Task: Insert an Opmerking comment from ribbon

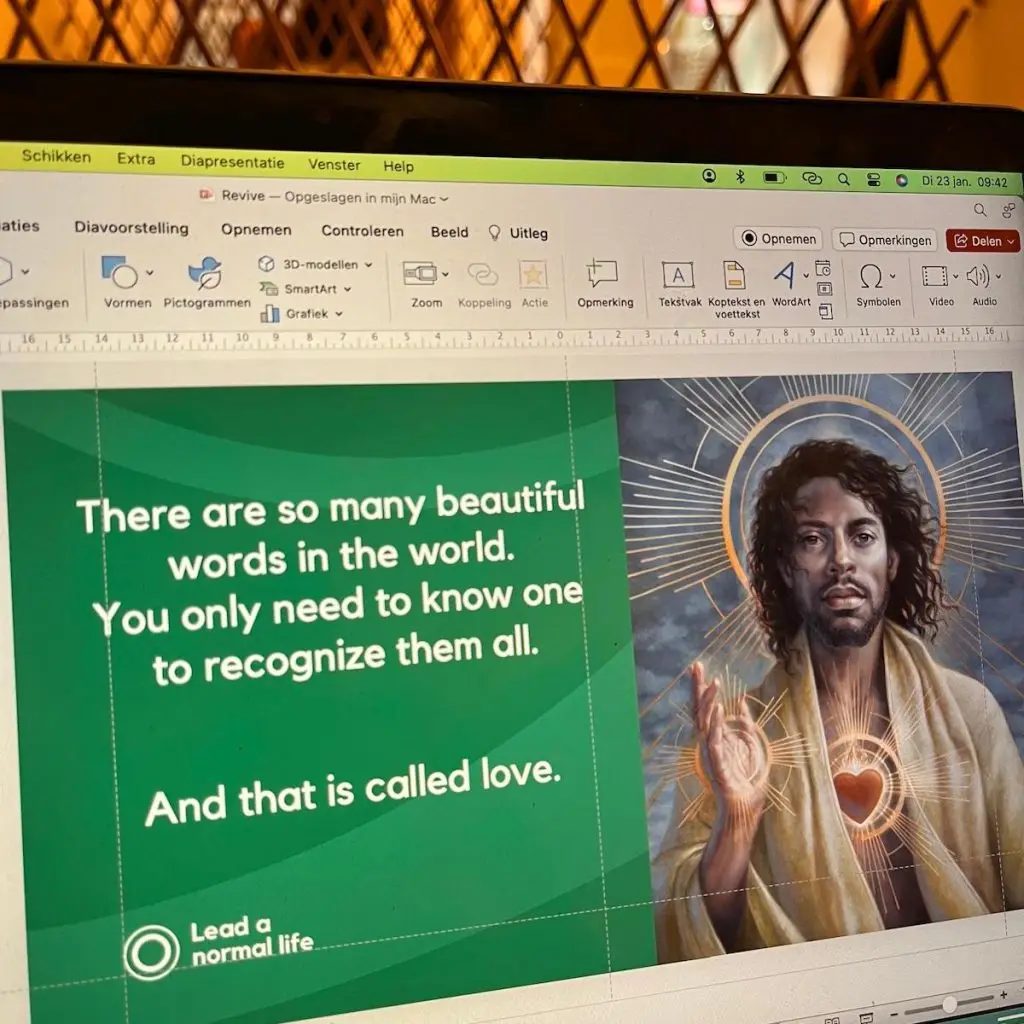Action: (x=603, y=274)
